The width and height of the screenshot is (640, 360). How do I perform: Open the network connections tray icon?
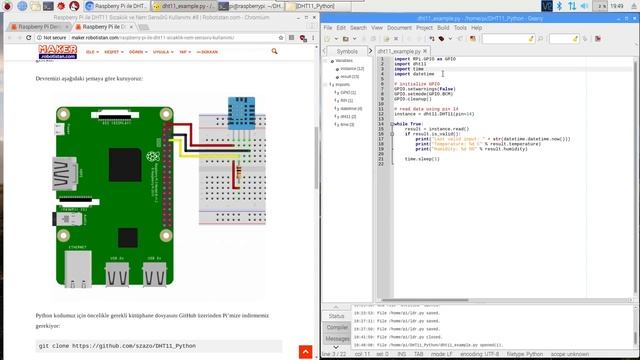point(572,6)
